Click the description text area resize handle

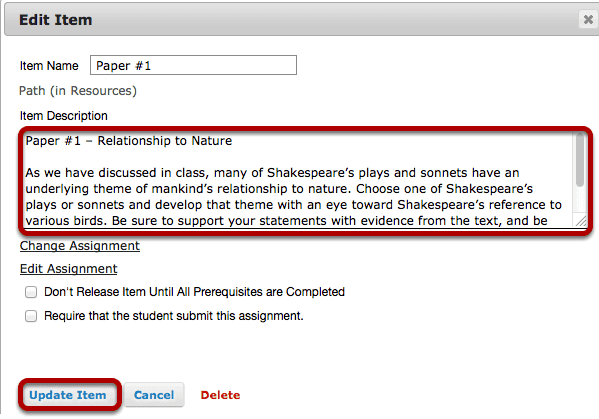[x=581, y=221]
